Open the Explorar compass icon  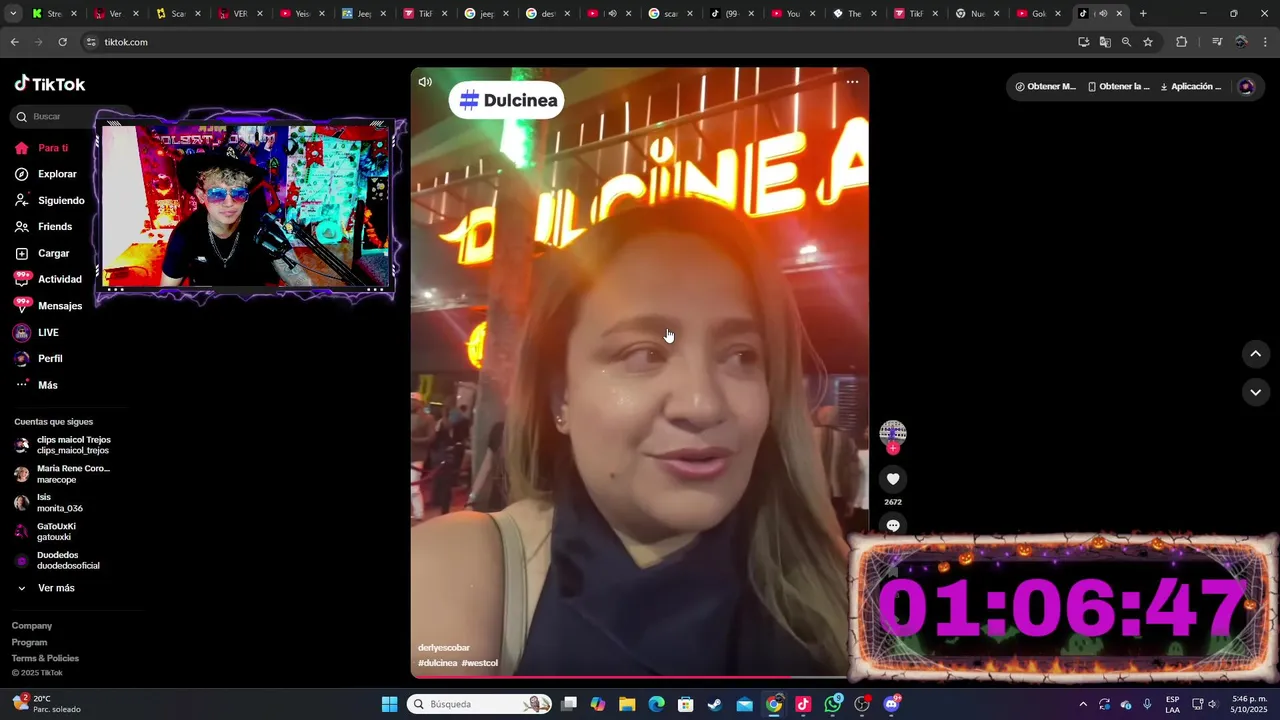[21, 174]
